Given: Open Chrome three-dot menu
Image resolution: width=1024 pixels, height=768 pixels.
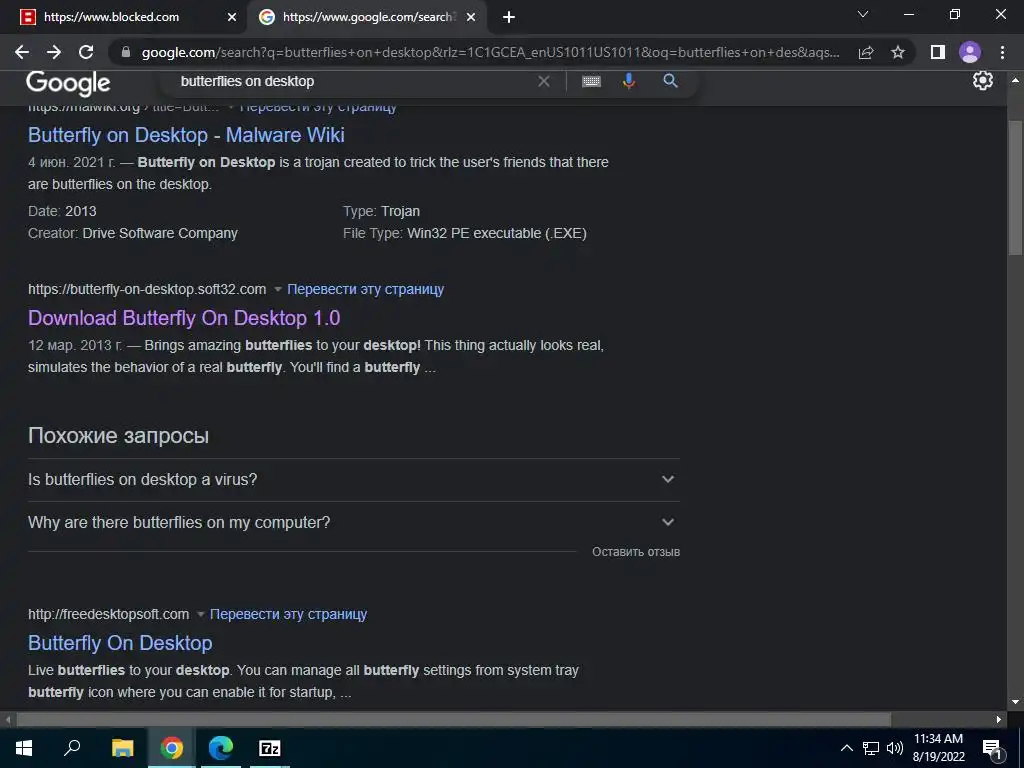Looking at the screenshot, I should point(1002,52).
